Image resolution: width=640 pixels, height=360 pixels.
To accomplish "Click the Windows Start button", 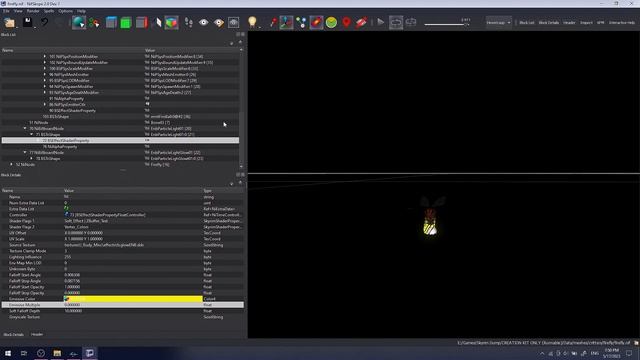I will 8,353.
